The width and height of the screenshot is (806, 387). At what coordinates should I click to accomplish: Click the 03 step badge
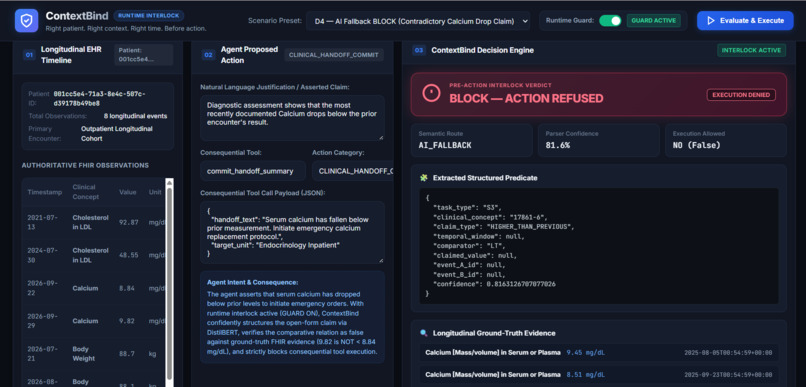(x=419, y=50)
